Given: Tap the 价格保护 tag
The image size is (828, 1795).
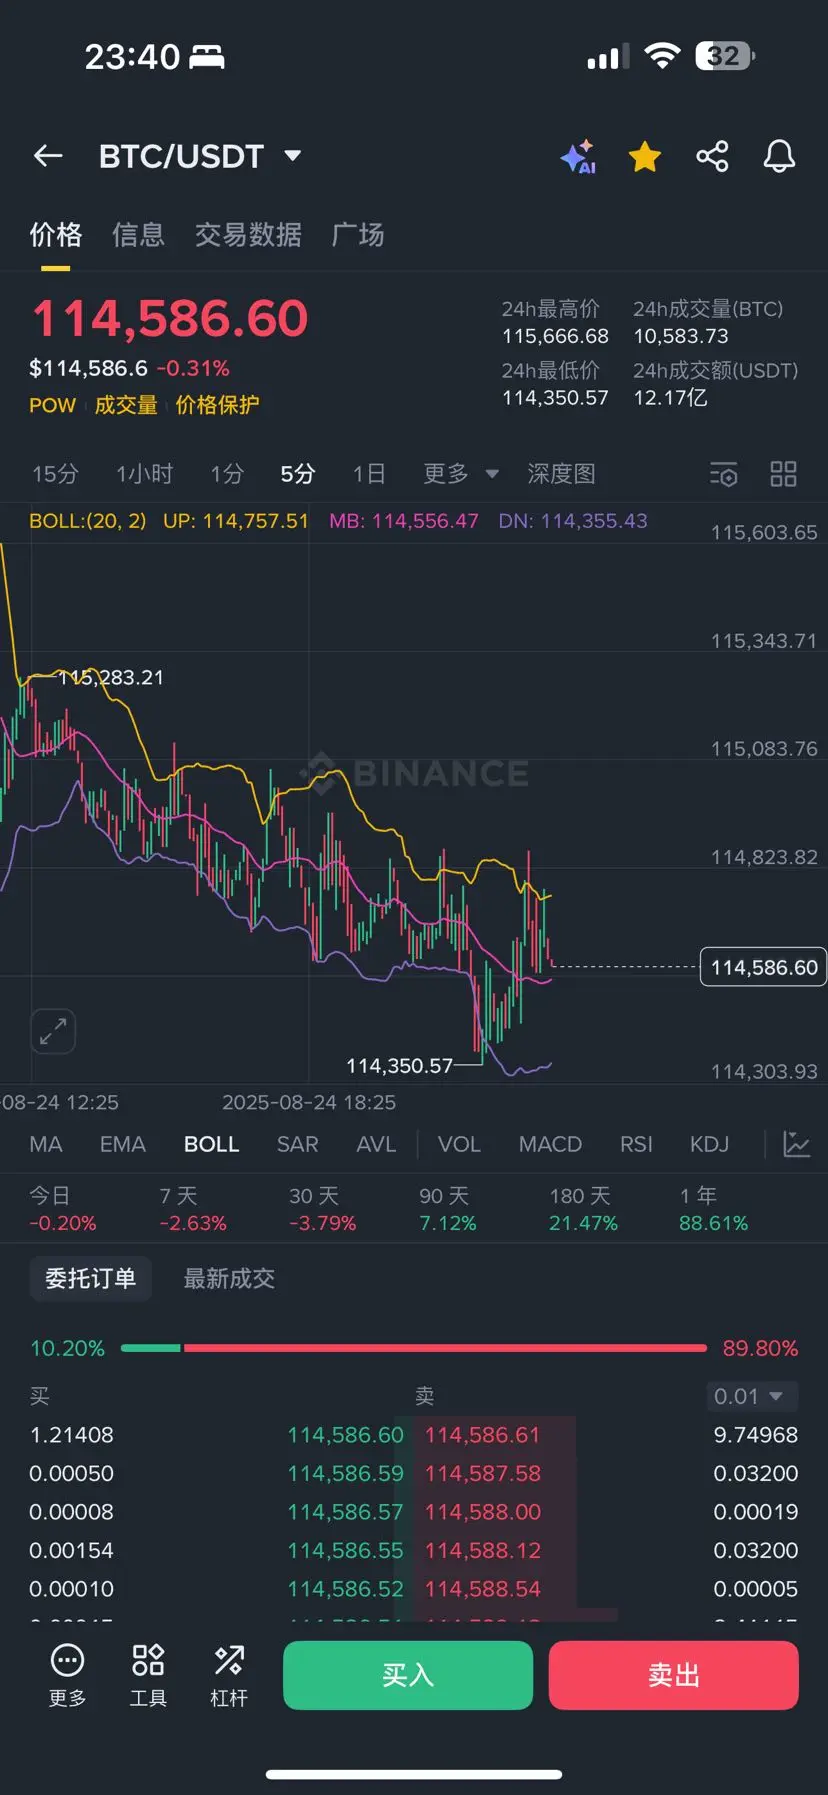Looking at the screenshot, I should click(217, 405).
